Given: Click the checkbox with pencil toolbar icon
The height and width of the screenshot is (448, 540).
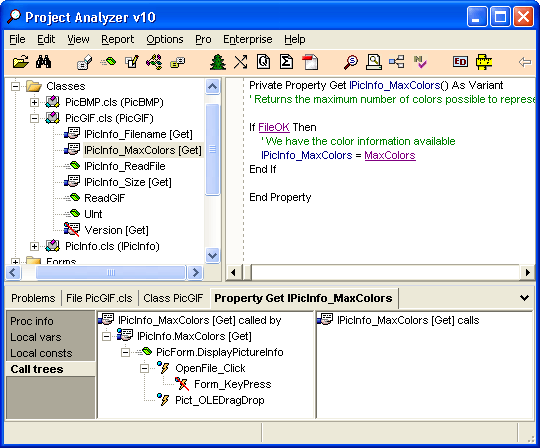Looking at the screenshot, I should coord(132,62).
